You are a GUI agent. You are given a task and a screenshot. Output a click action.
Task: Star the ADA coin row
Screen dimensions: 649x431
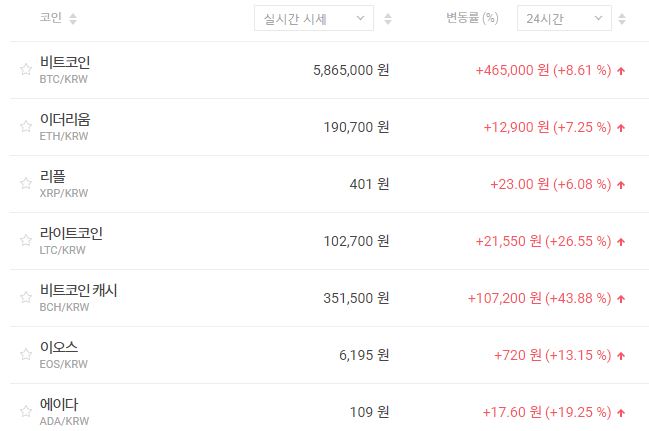click(x=26, y=411)
